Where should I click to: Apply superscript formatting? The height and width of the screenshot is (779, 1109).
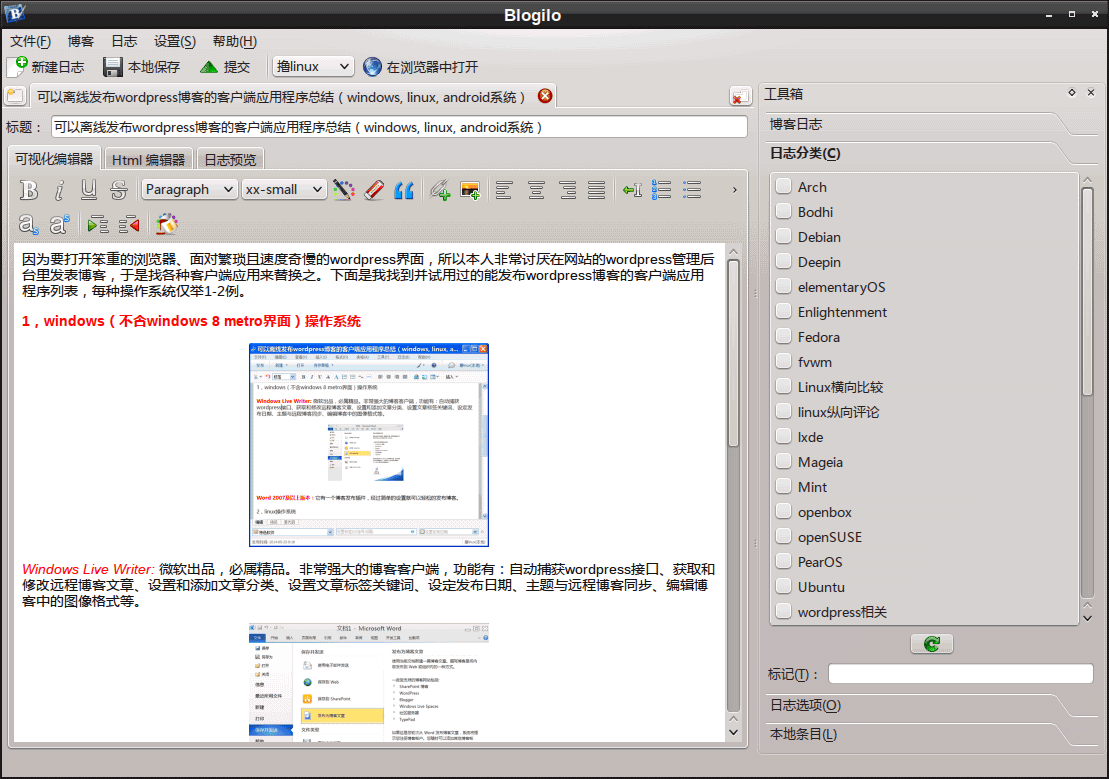[59, 225]
